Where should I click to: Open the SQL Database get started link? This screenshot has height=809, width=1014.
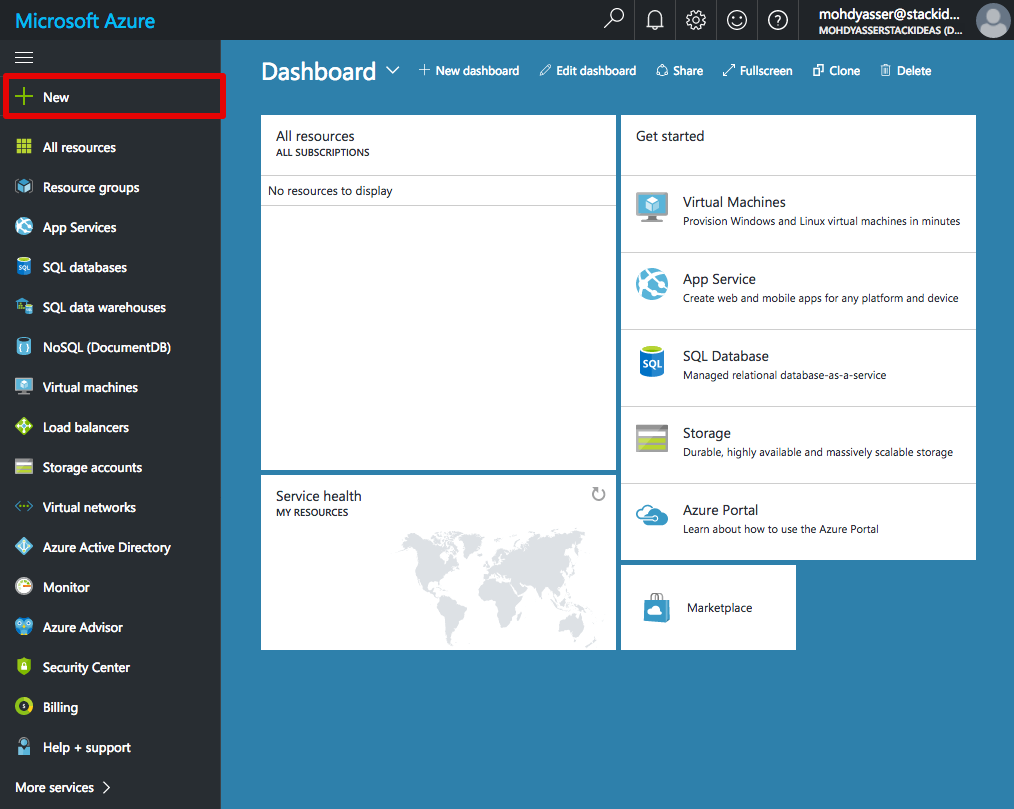[798, 367]
